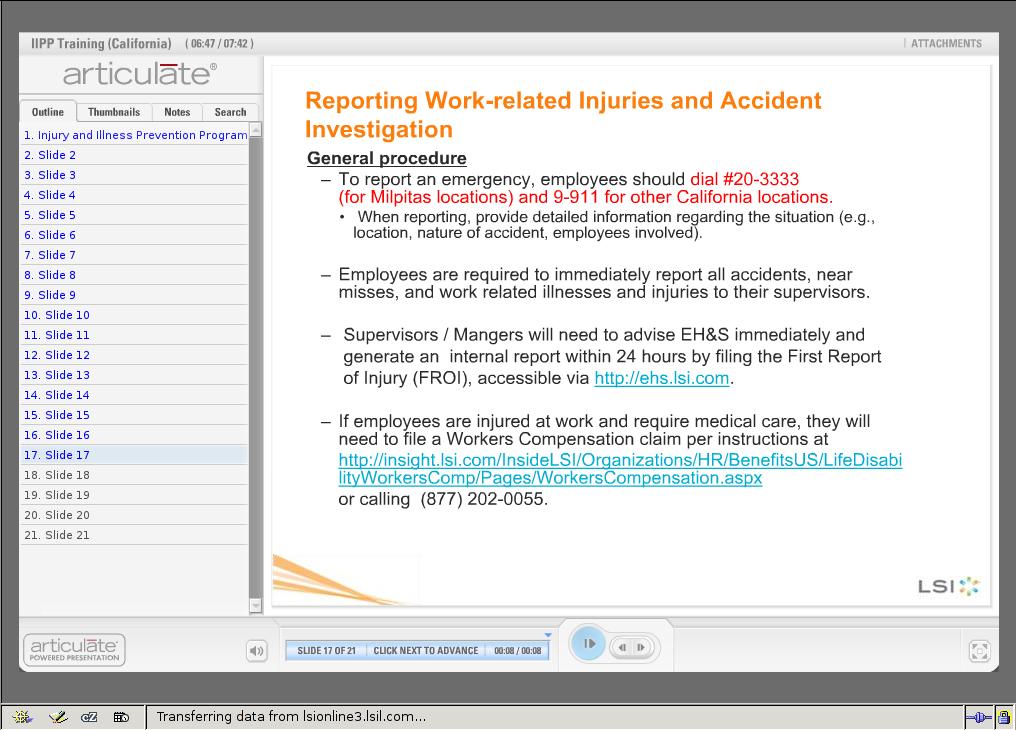Follow the Workers Compensation insight.lsi.com link
Screen dimensions: 1016x730
pos(620,469)
